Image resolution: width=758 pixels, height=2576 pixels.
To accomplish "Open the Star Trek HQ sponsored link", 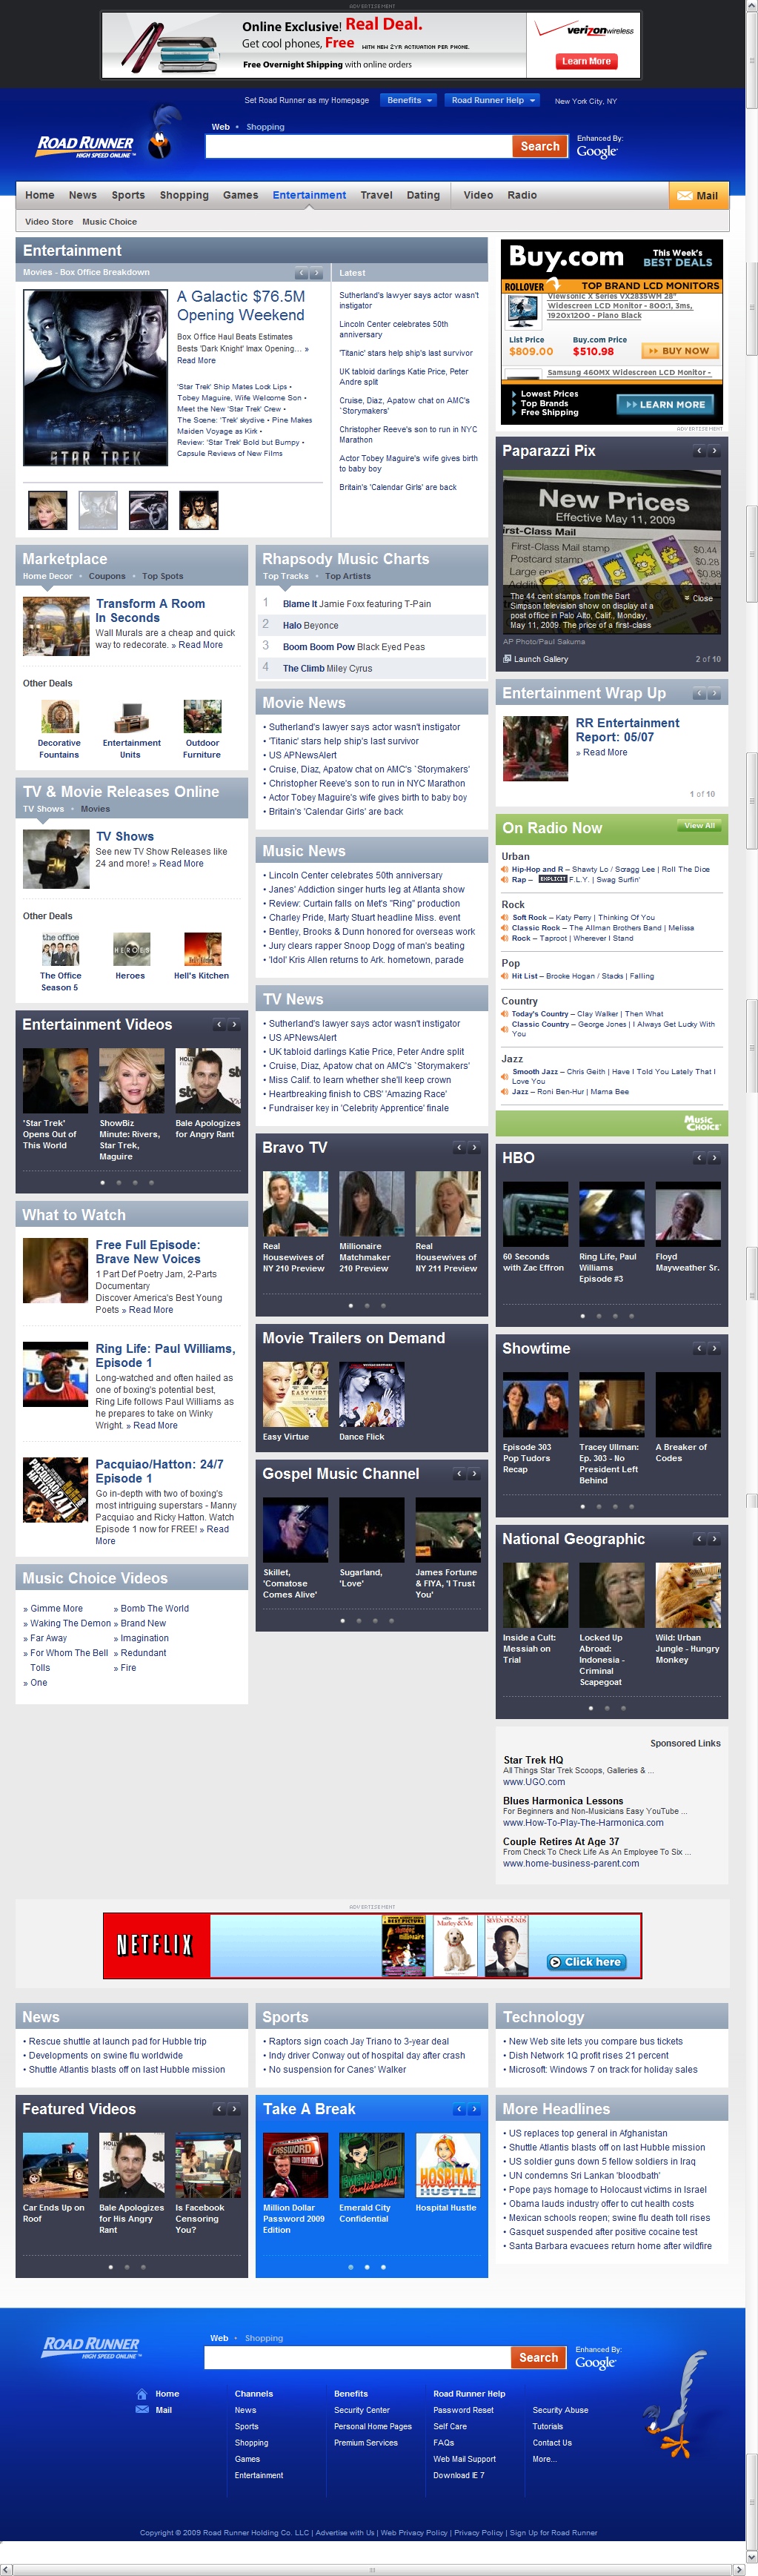I will tap(533, 1760).
